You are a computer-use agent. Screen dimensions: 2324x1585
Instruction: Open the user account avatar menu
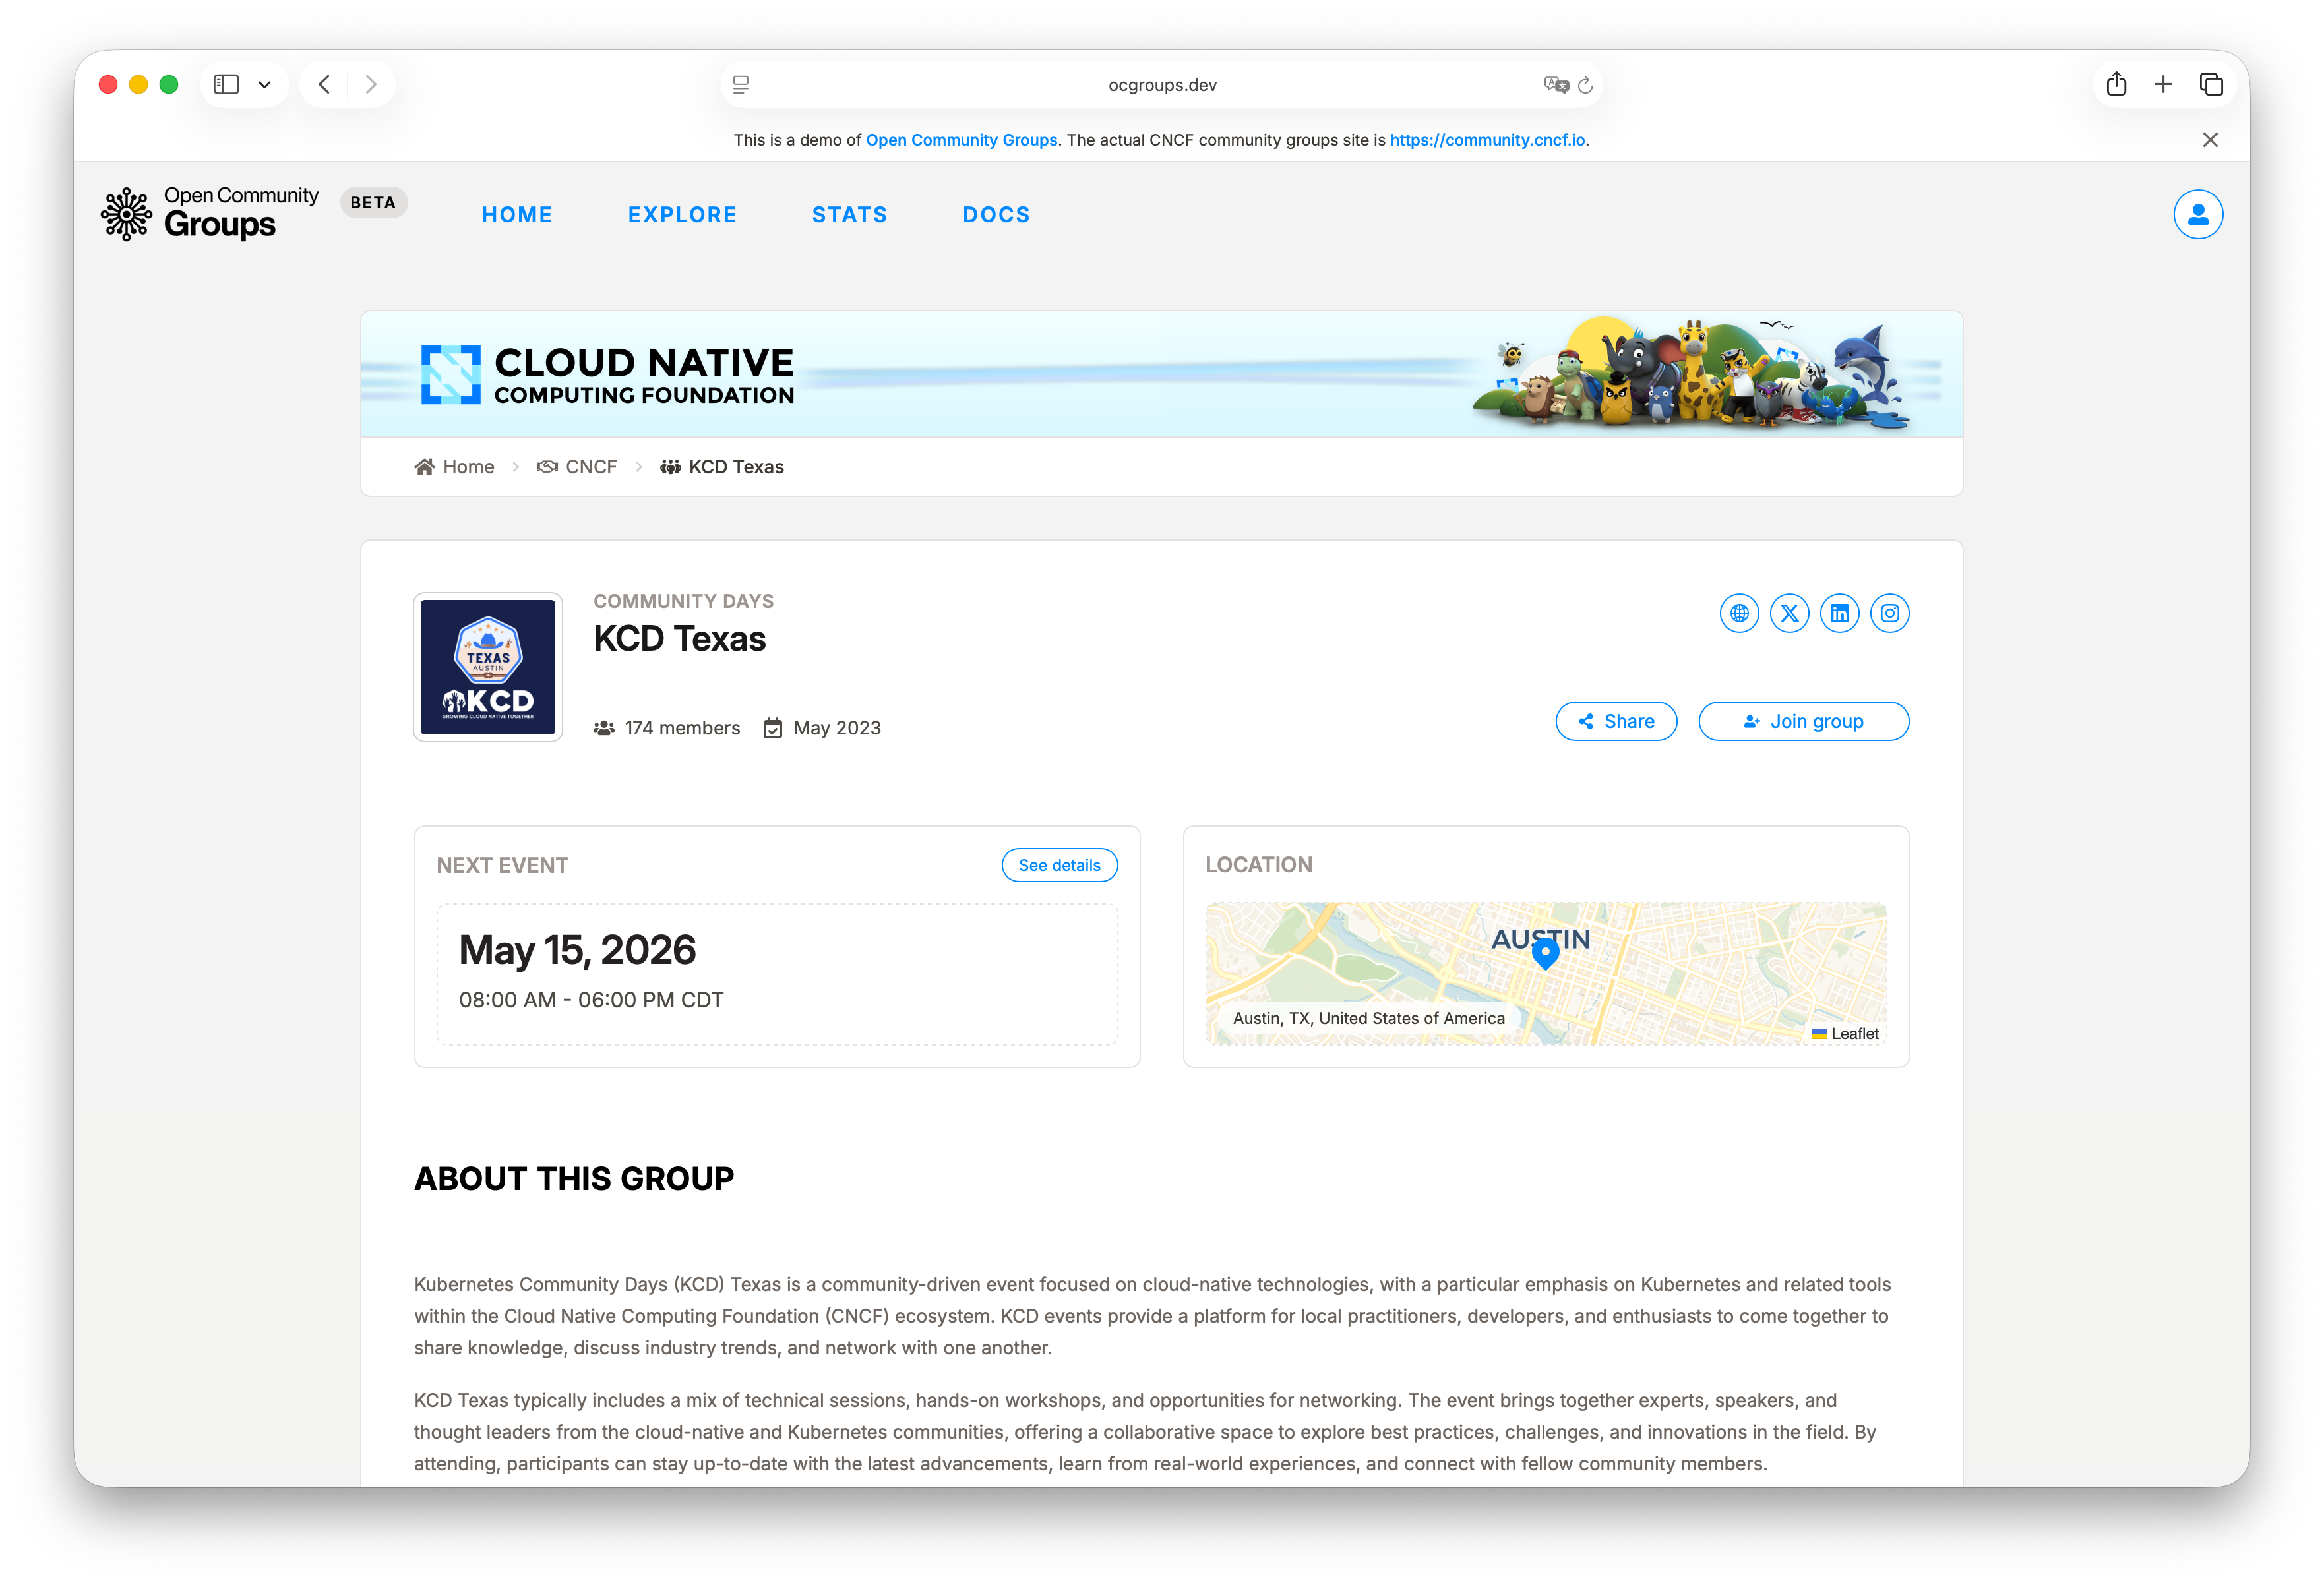[x=2198, y=214]
